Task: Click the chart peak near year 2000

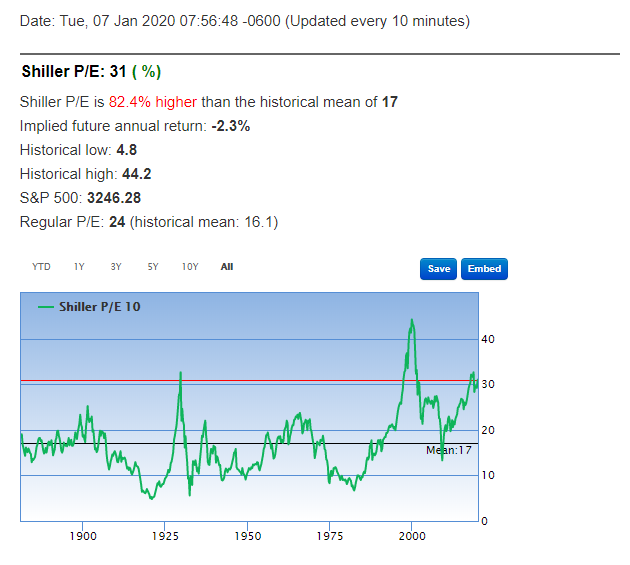Action: (412, 320)
